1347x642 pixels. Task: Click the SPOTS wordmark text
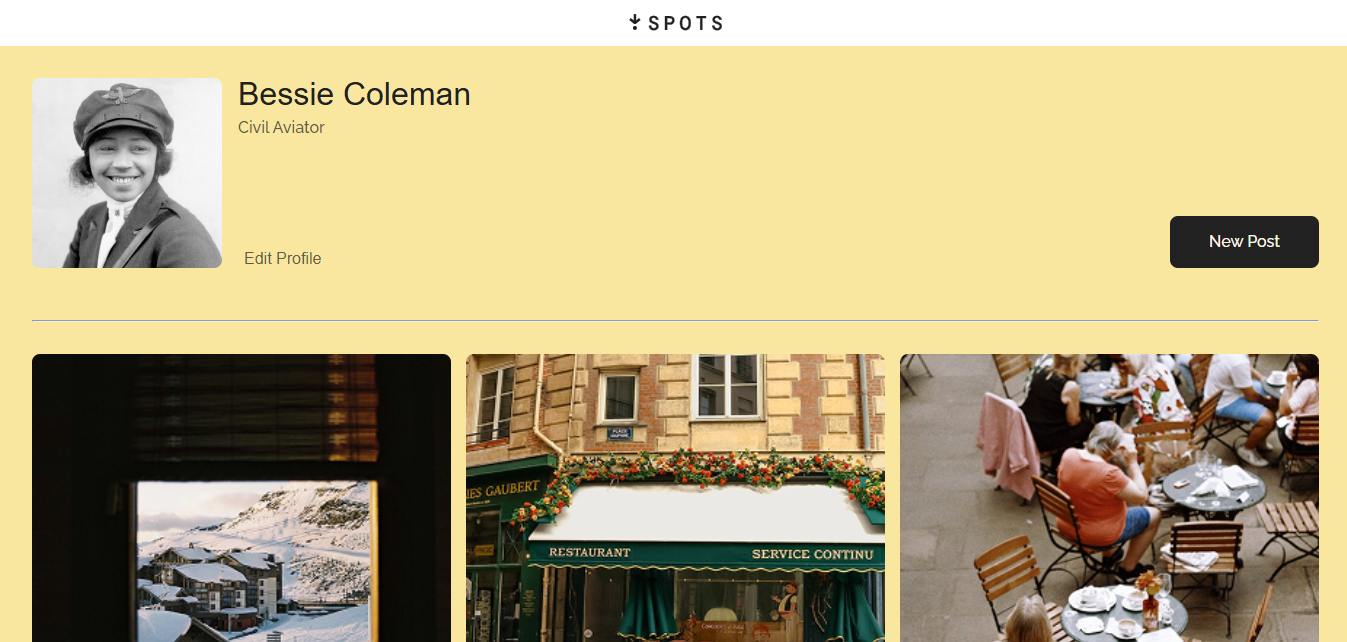tap(686, 23)
